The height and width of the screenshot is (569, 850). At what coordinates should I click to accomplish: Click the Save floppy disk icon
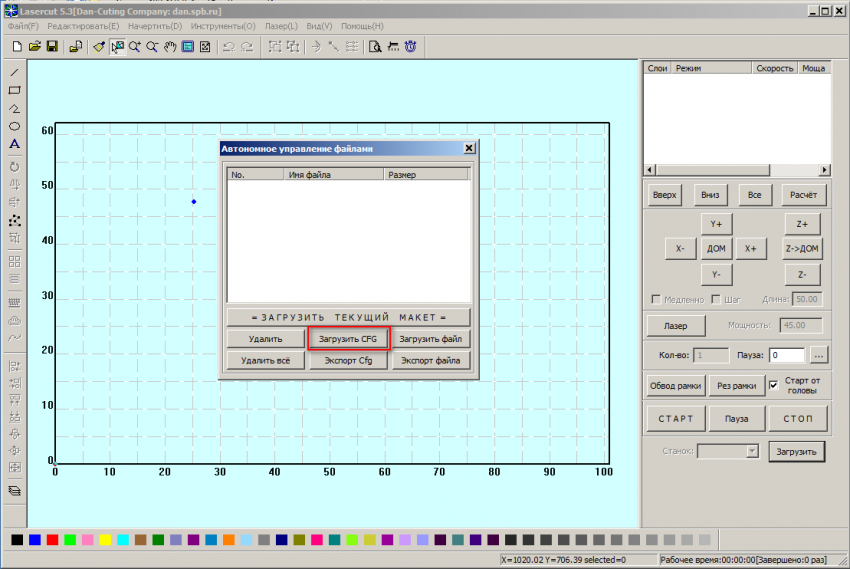(x=51, y=46)
